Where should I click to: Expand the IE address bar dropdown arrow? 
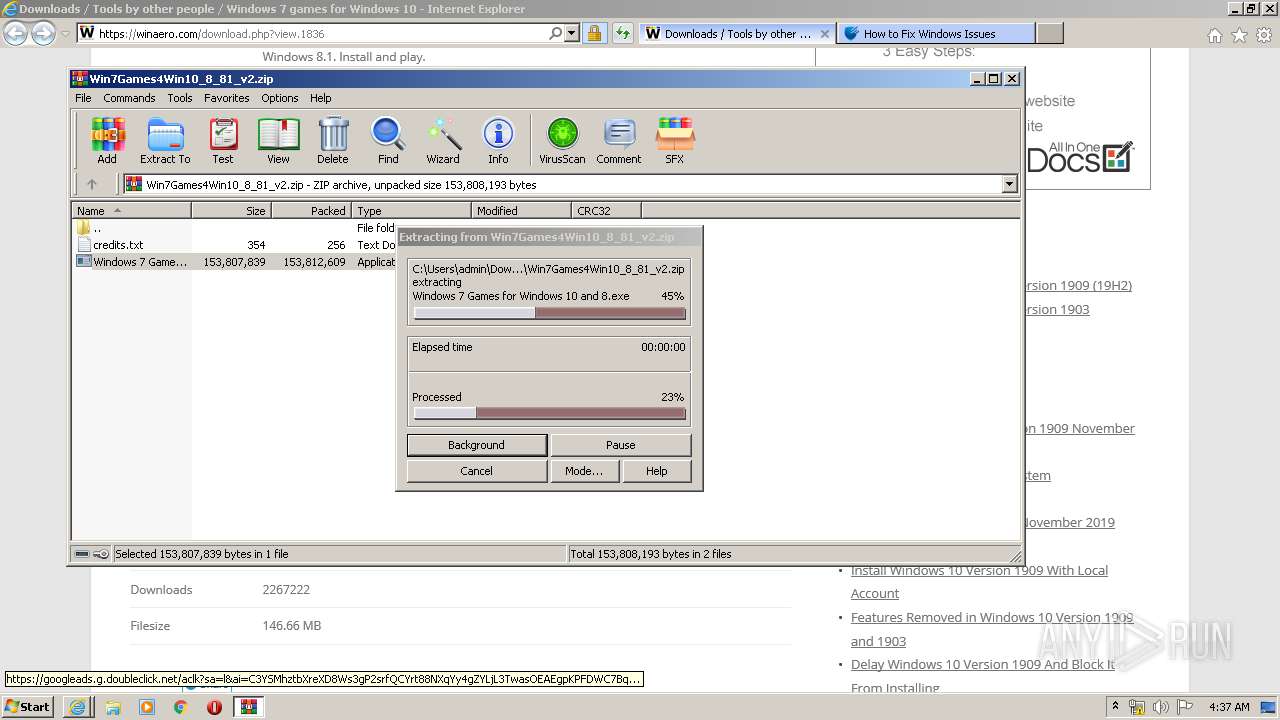click(x=572, y=33)
